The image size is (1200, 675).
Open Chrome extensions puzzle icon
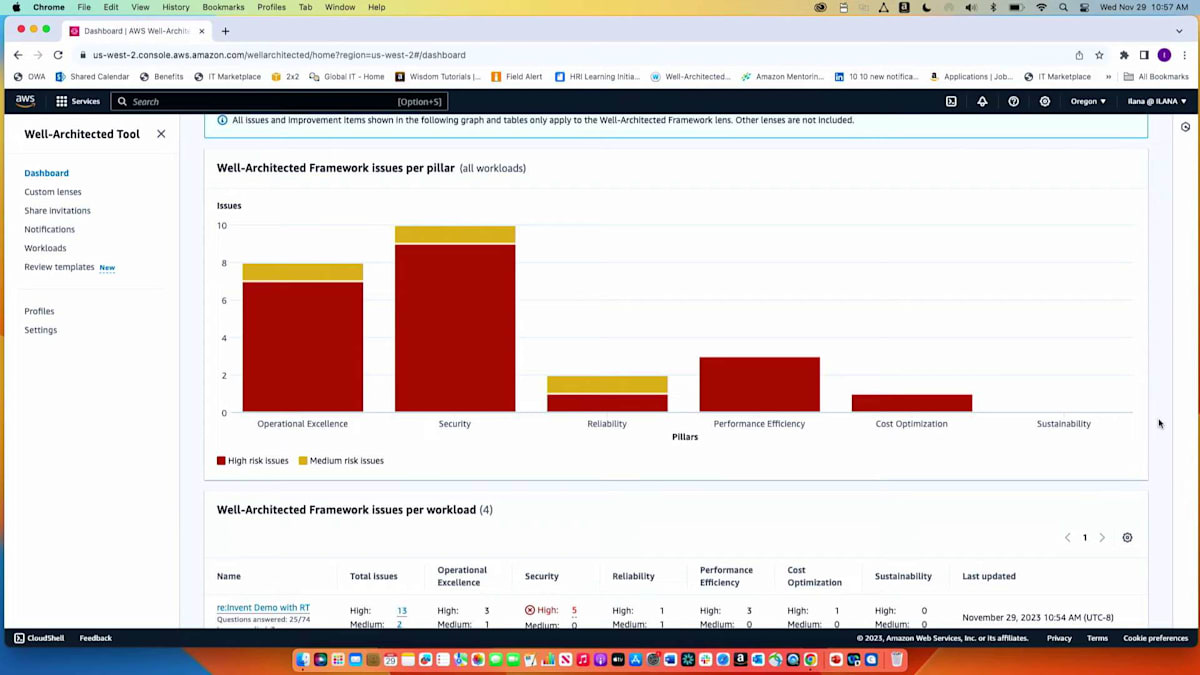click(x=1124, y=55)
